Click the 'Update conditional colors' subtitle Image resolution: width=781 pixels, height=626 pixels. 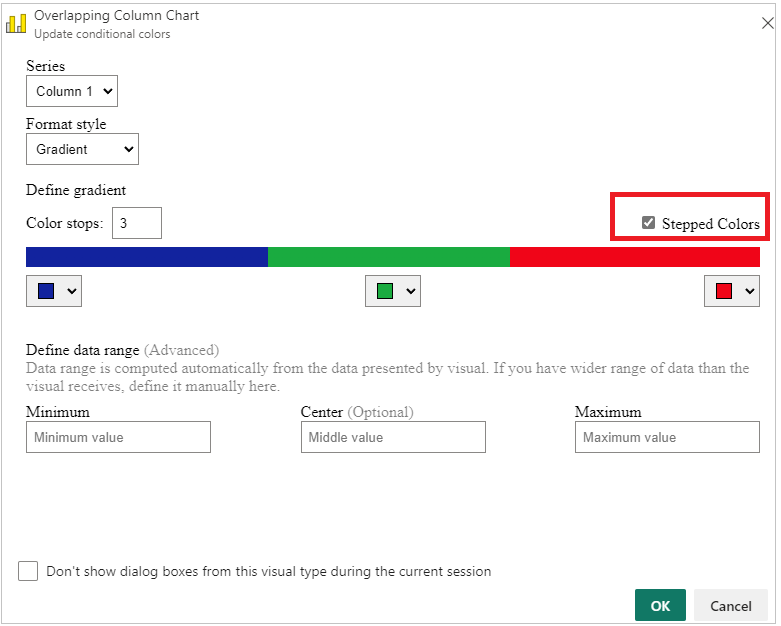tap(102, 34)
